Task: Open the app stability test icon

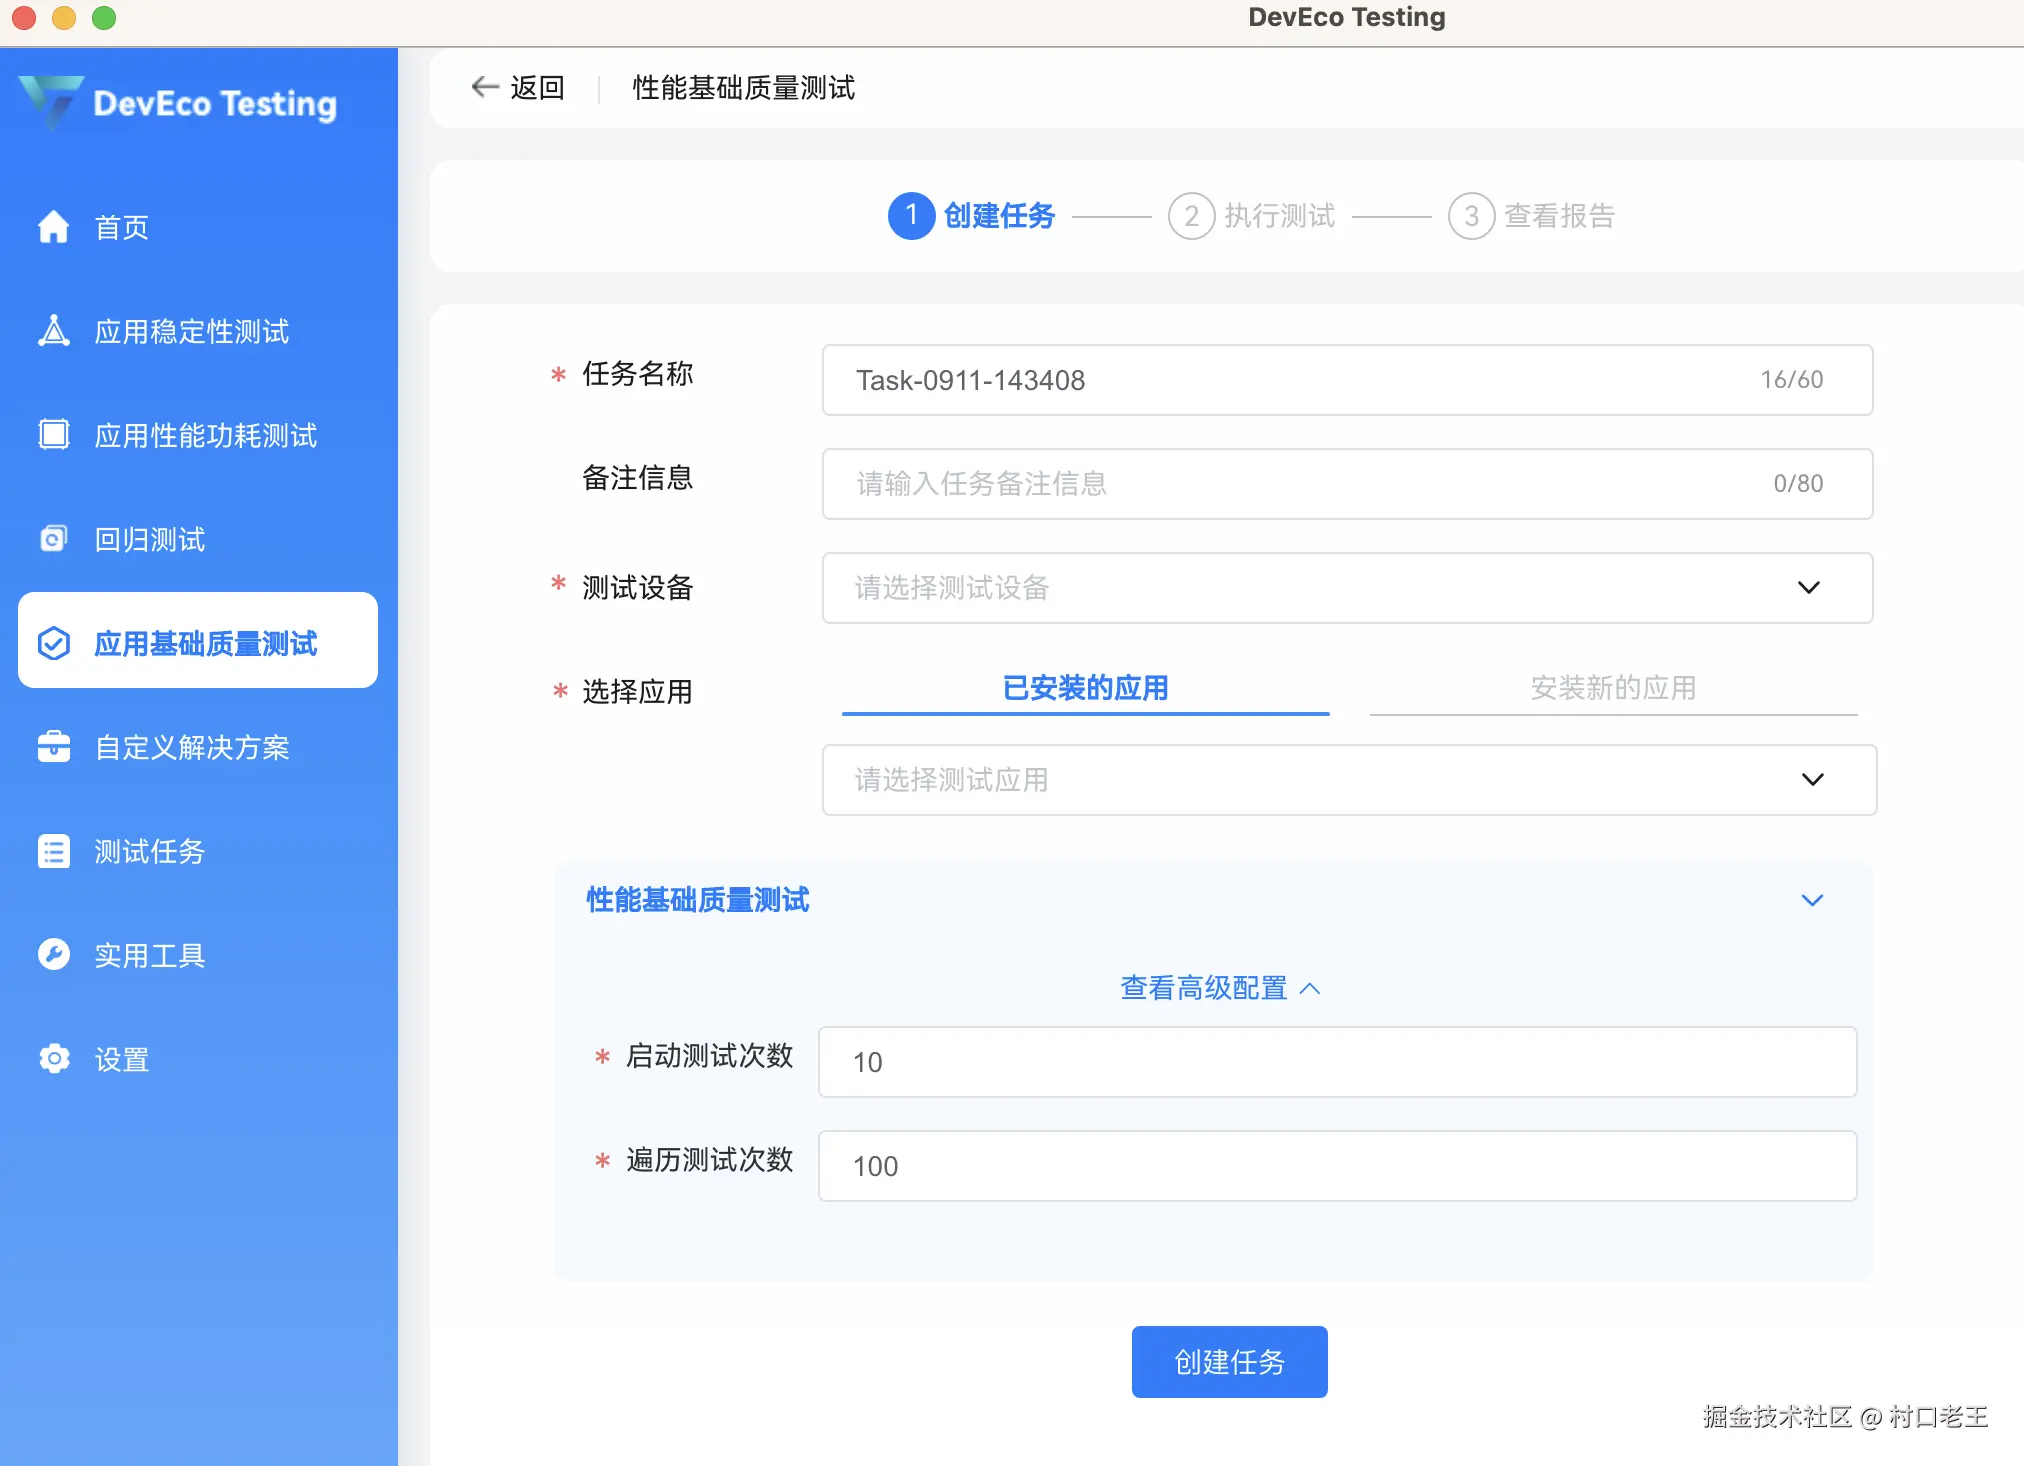Action: tap(53, 331)
